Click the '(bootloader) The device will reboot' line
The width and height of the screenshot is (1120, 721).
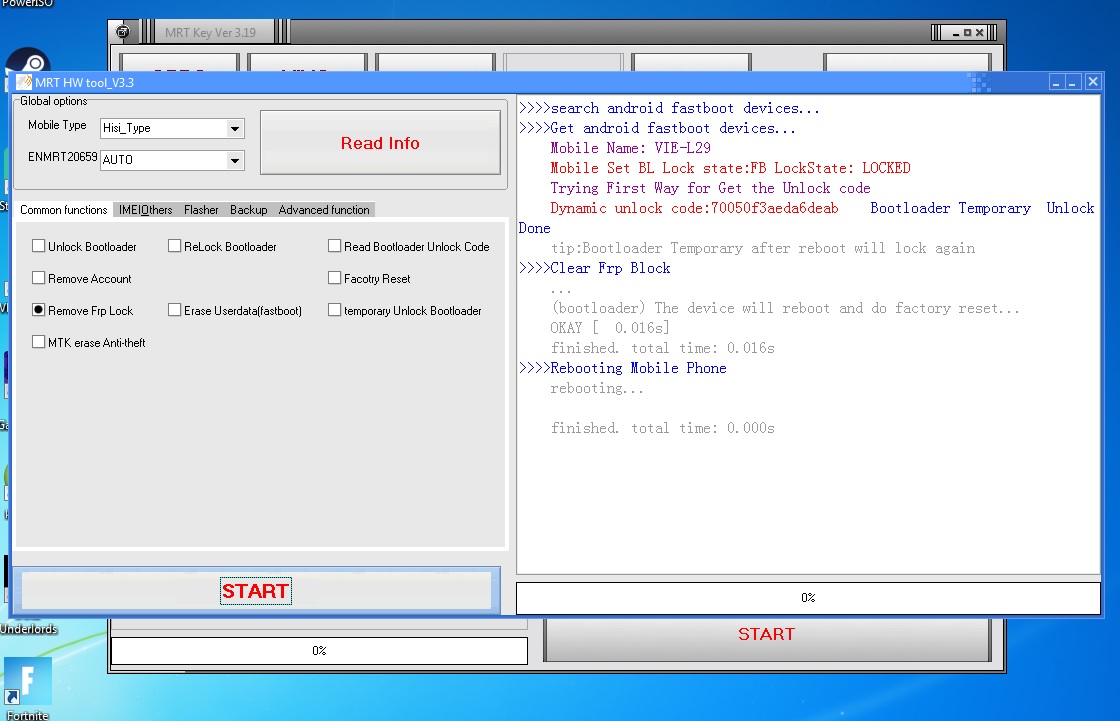point(786,308)
